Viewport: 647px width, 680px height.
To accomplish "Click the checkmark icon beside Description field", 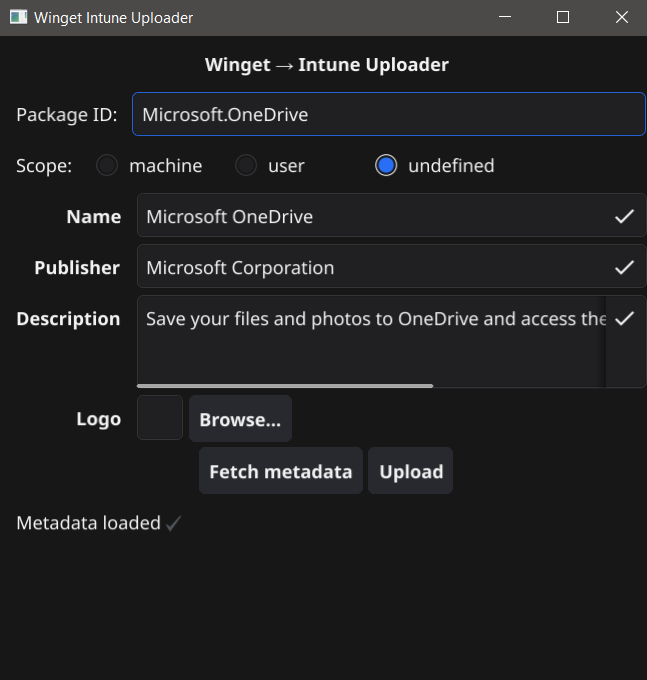I will pyautogui.click(x=624, y=318).
